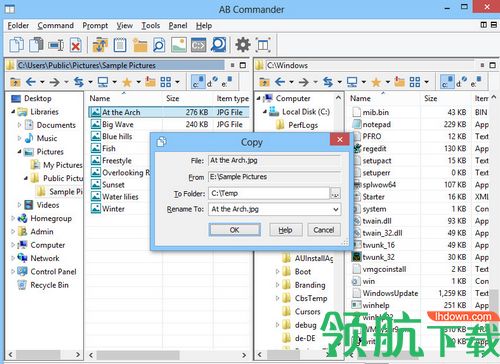Go up one folder in left panel

point(15,82)
